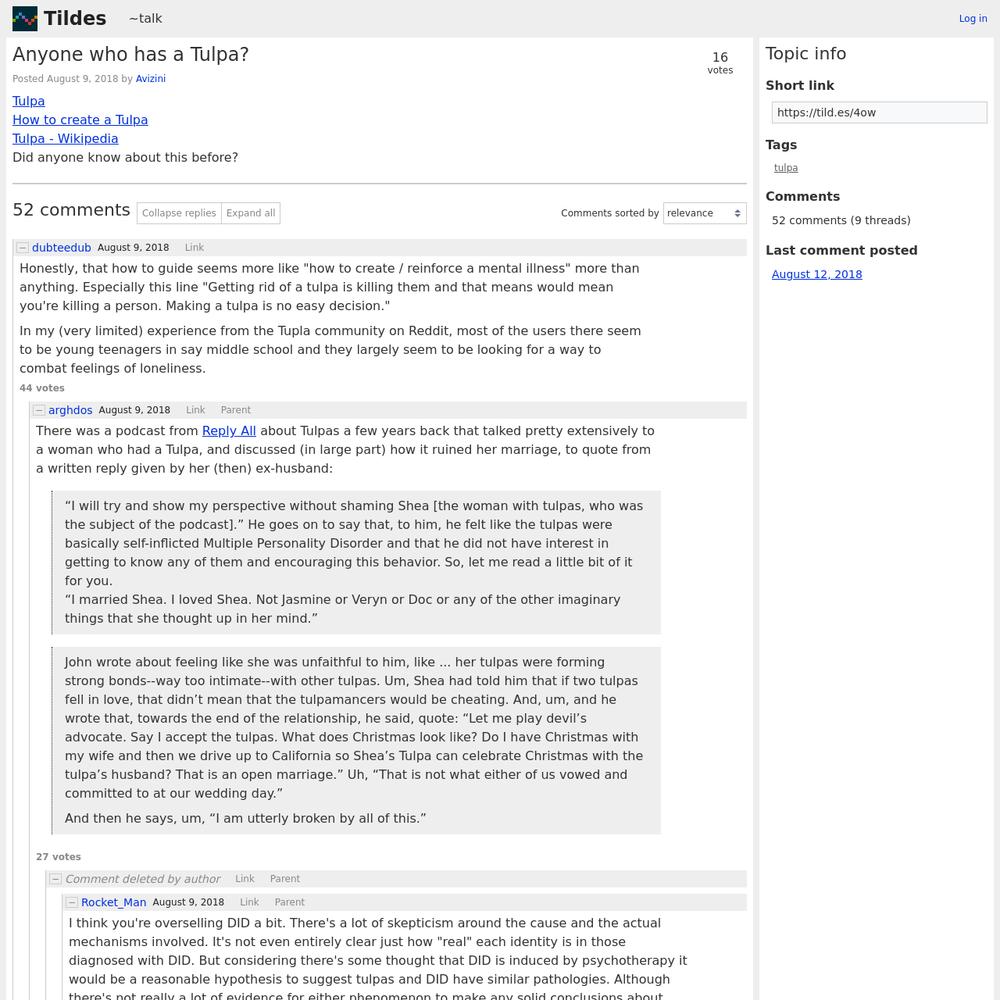This screenshot has width=1000, height=1000.
Task: Open author Avizini's profile
Action: pyautogui.click(x=151, y=78)
